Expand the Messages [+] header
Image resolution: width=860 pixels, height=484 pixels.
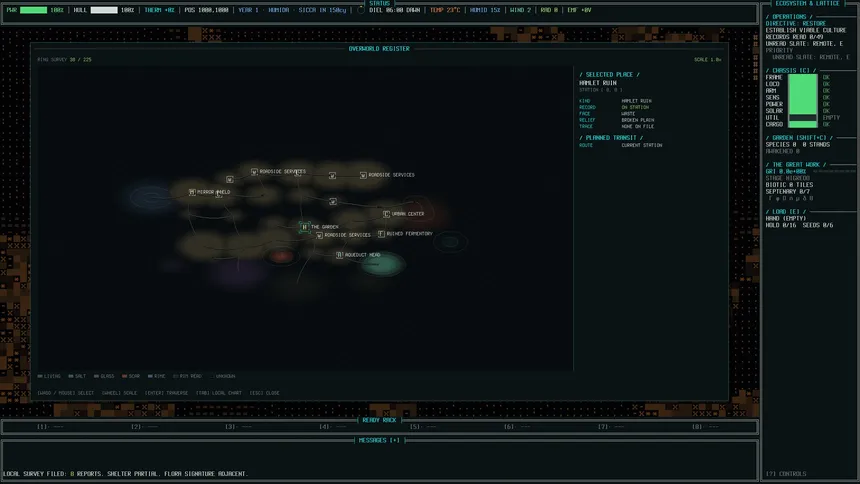click(379, 440)
